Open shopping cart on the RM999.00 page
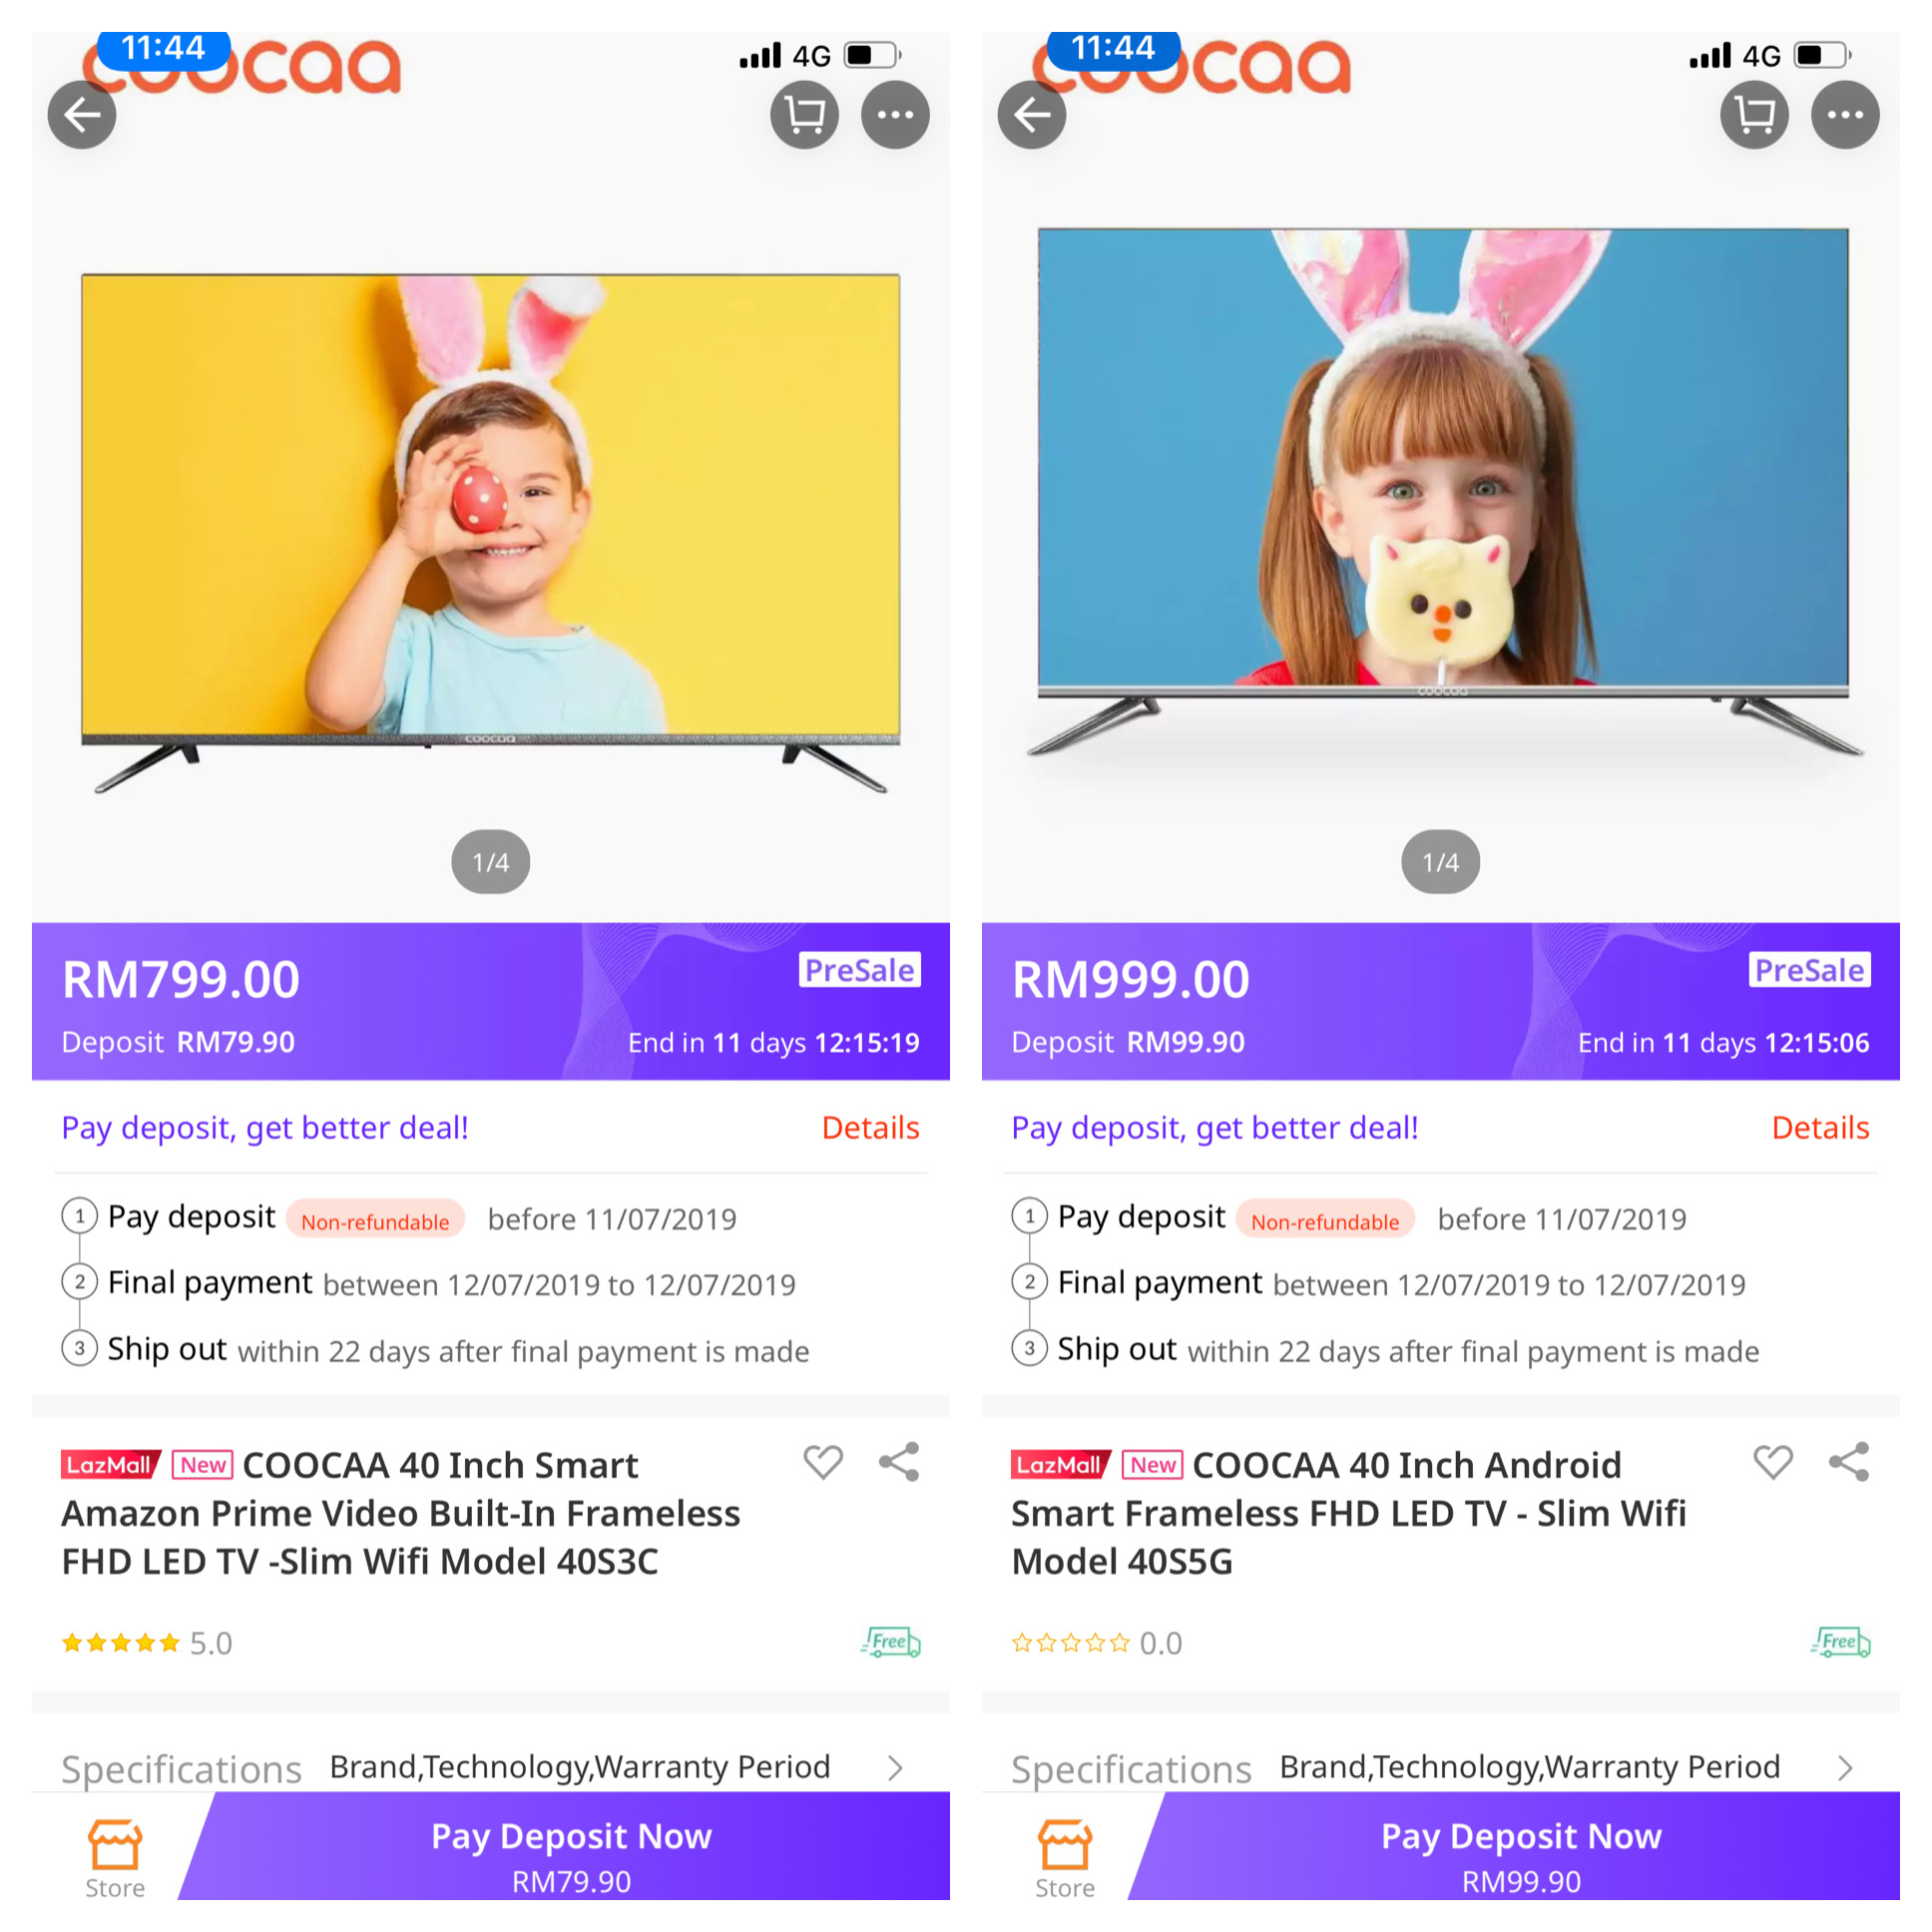1932x1932 pixels. (x=1755, y=115)
